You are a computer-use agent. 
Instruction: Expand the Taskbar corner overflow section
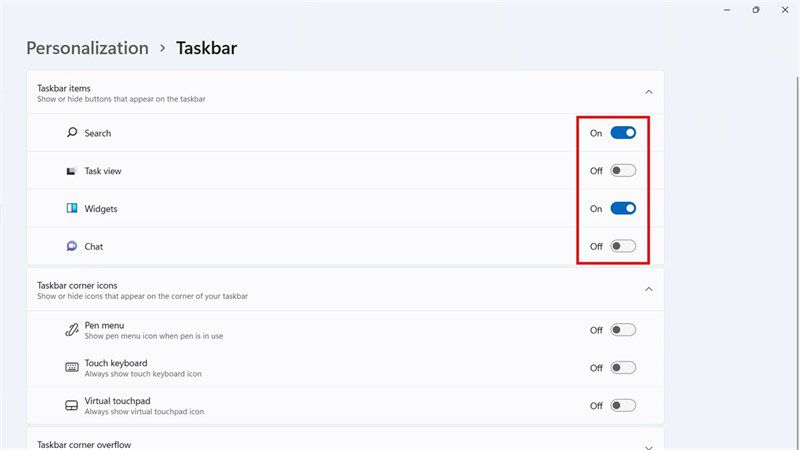[x=648, y=446]
